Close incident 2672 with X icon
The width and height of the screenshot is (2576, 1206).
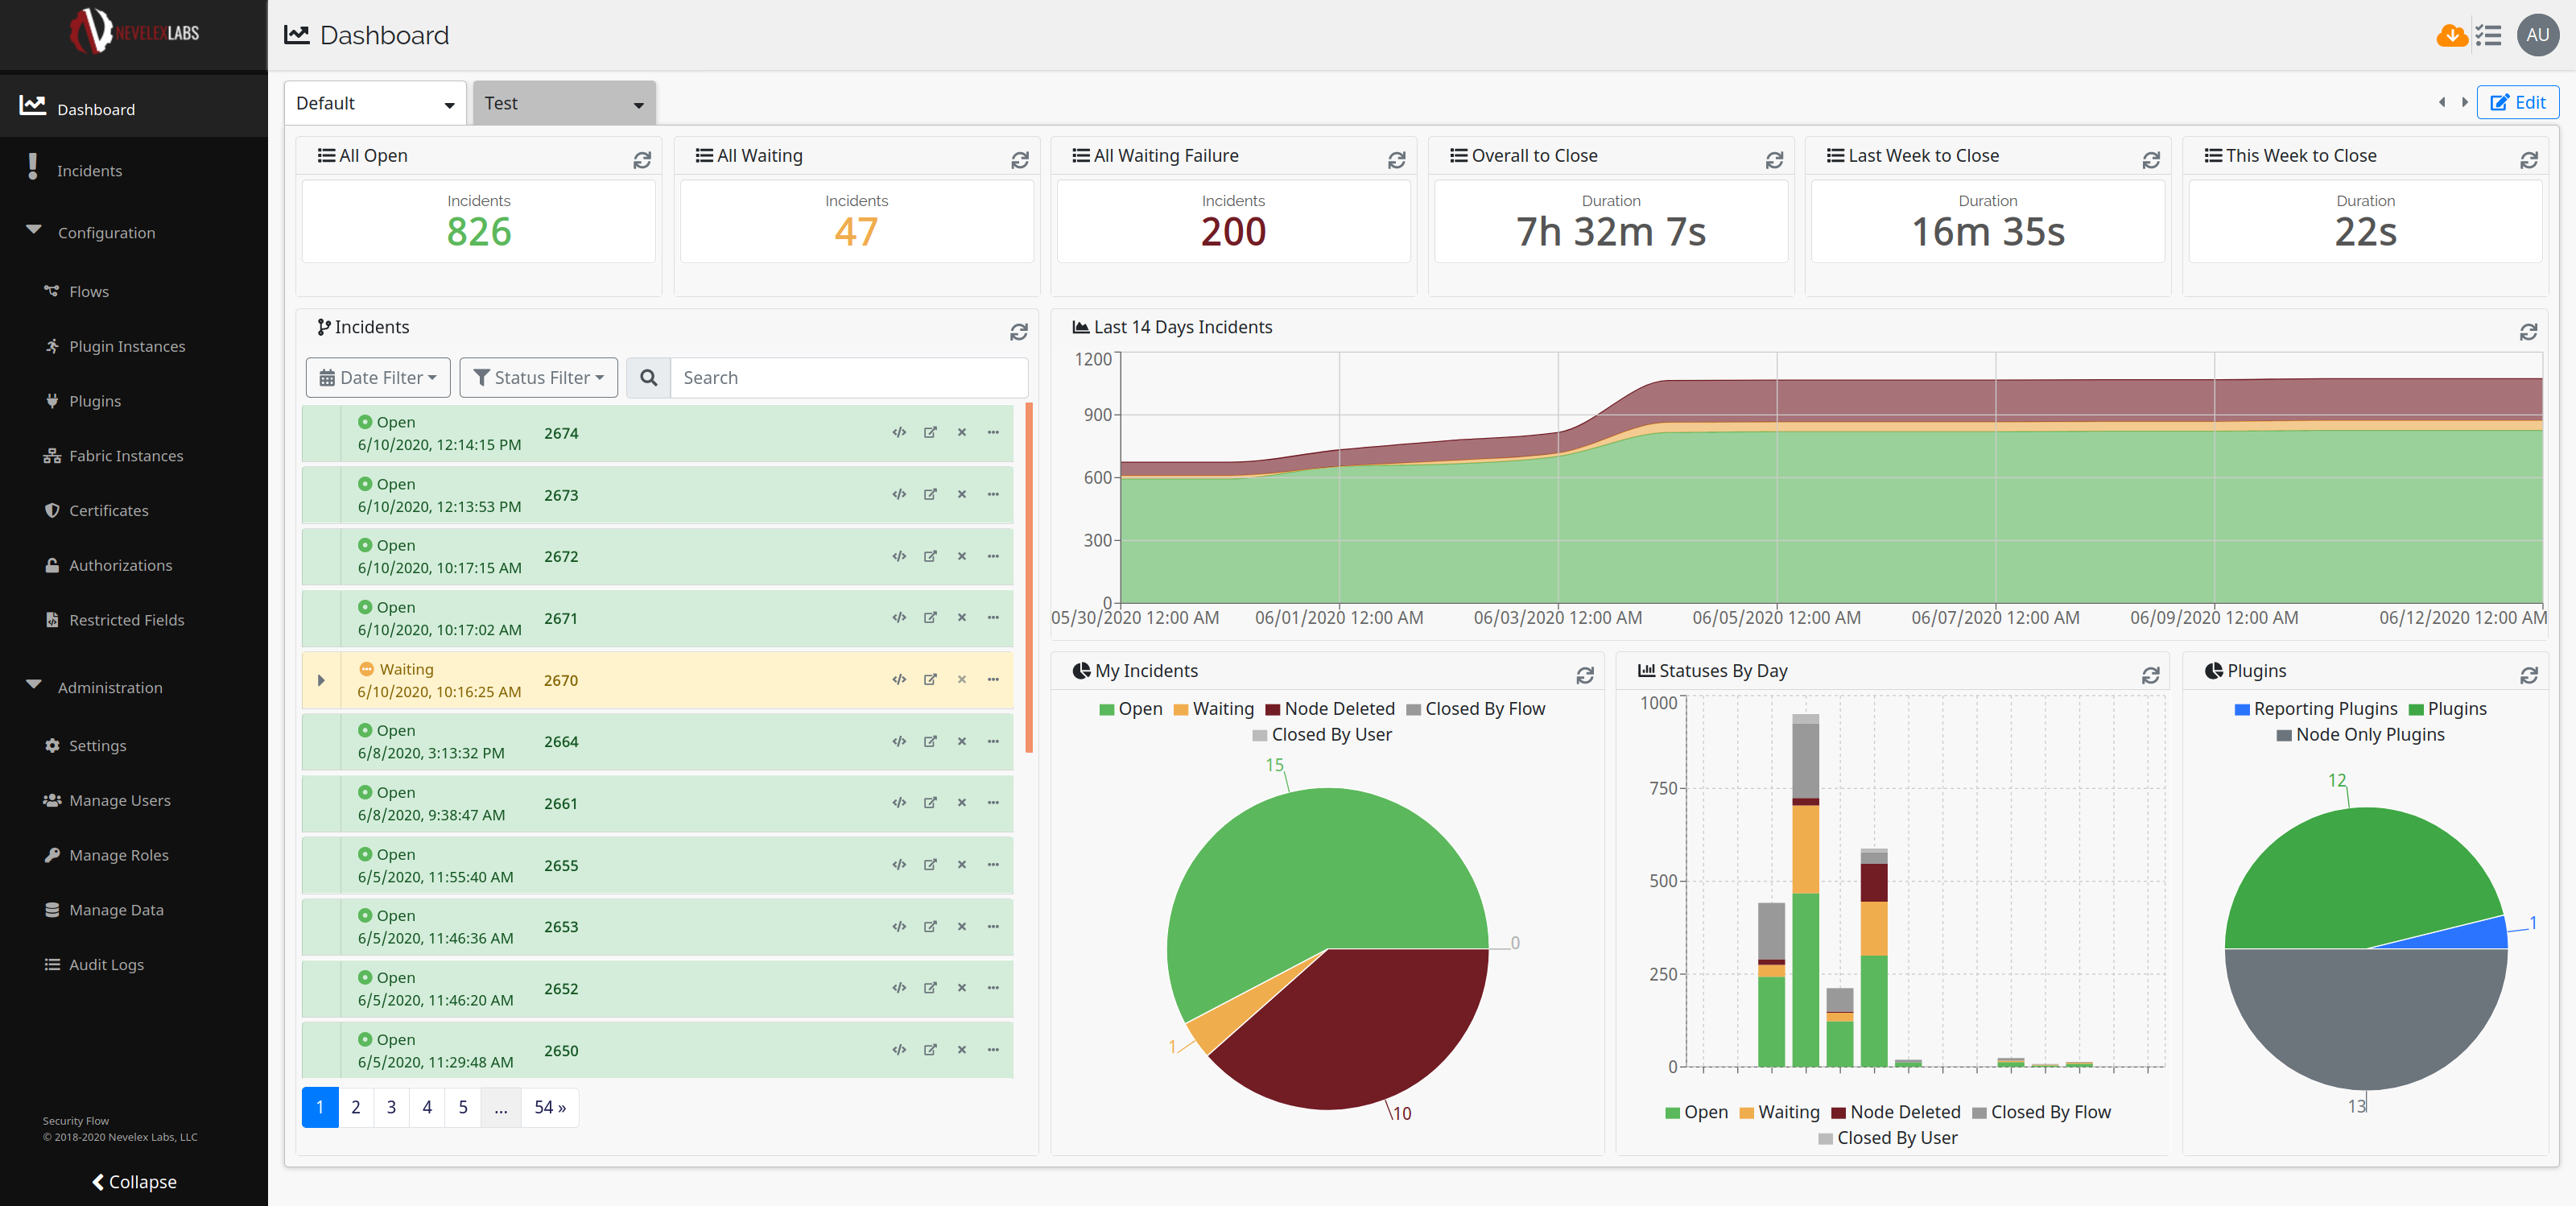pos(962,557)
